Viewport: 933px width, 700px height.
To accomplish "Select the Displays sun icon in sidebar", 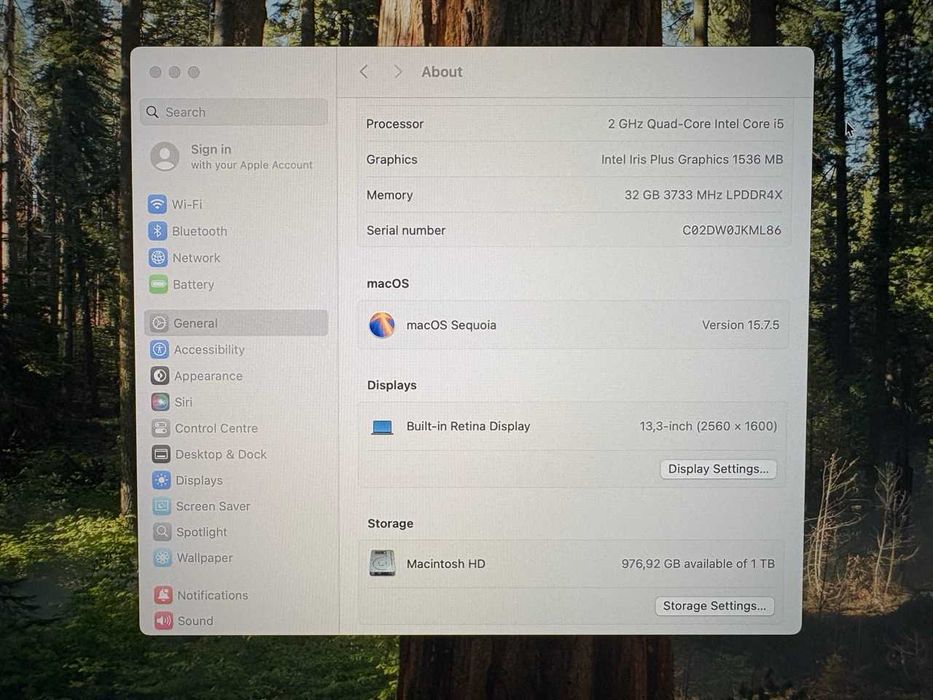I will click(x=161, y=480).
